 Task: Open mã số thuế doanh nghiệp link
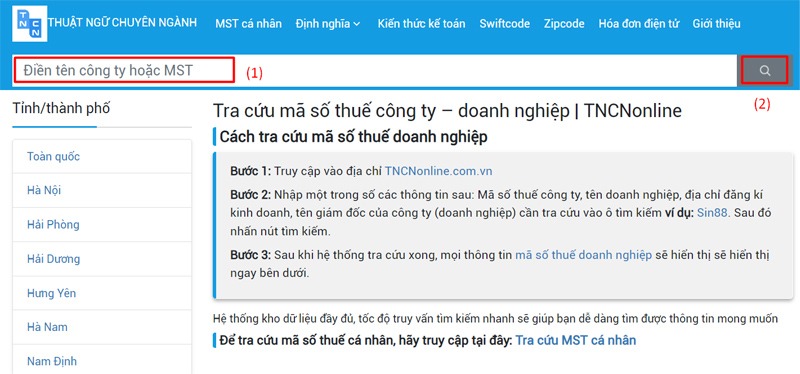click(583, 255)
